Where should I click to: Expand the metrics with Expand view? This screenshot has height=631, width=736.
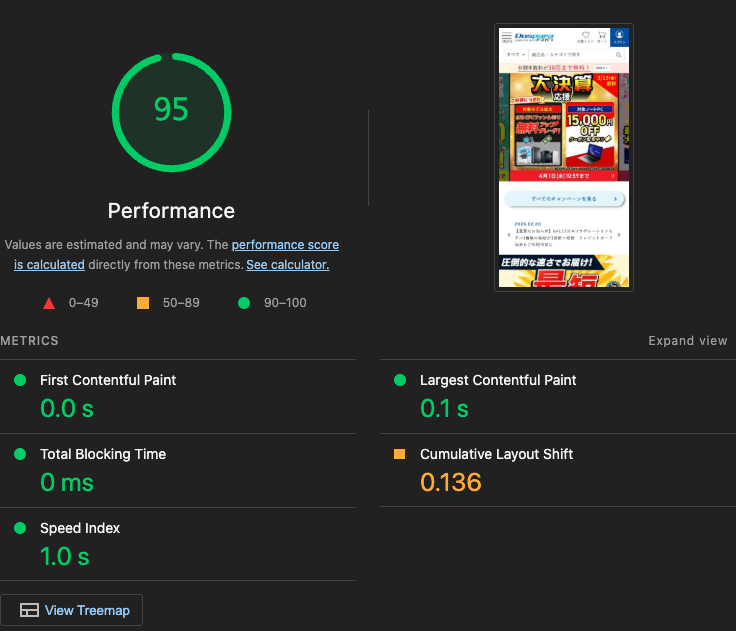click(687, 341)
